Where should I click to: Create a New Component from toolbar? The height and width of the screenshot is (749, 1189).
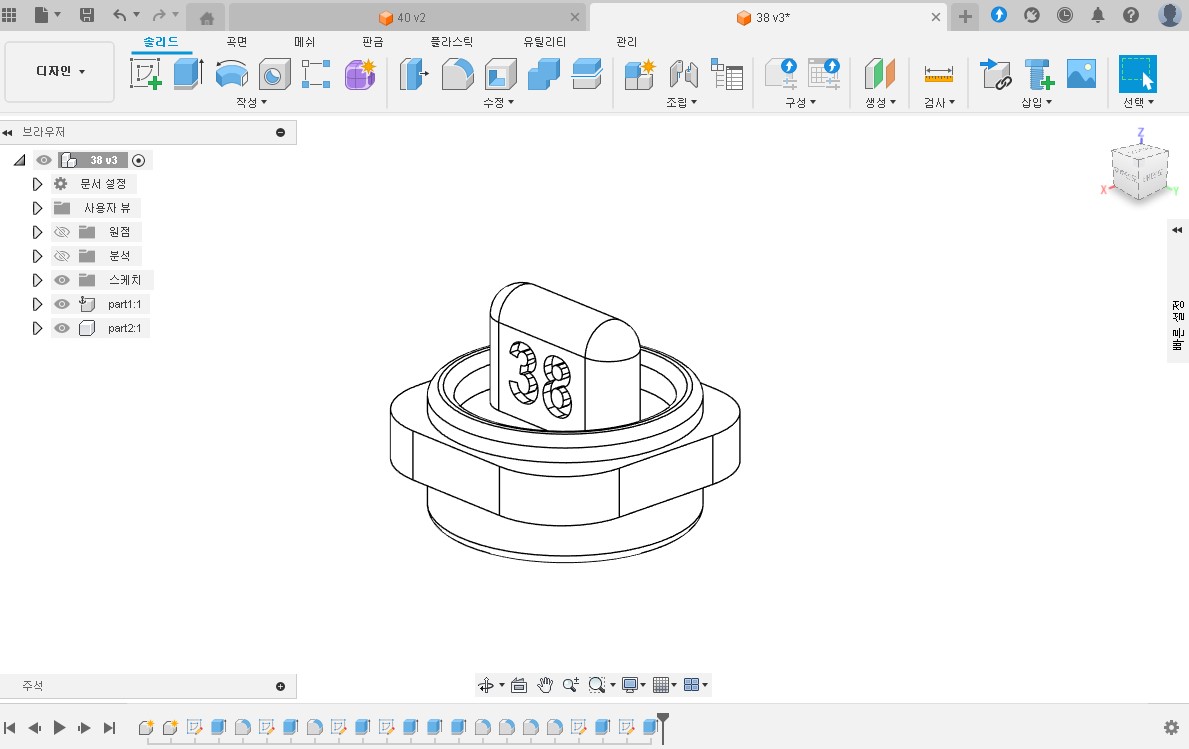pyautogui.click(x=639, y=74)
